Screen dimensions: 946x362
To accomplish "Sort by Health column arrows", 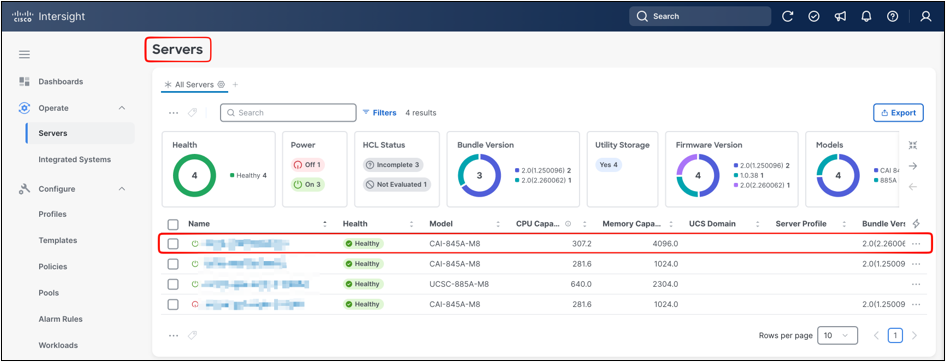I will click(x=411, y=224).
